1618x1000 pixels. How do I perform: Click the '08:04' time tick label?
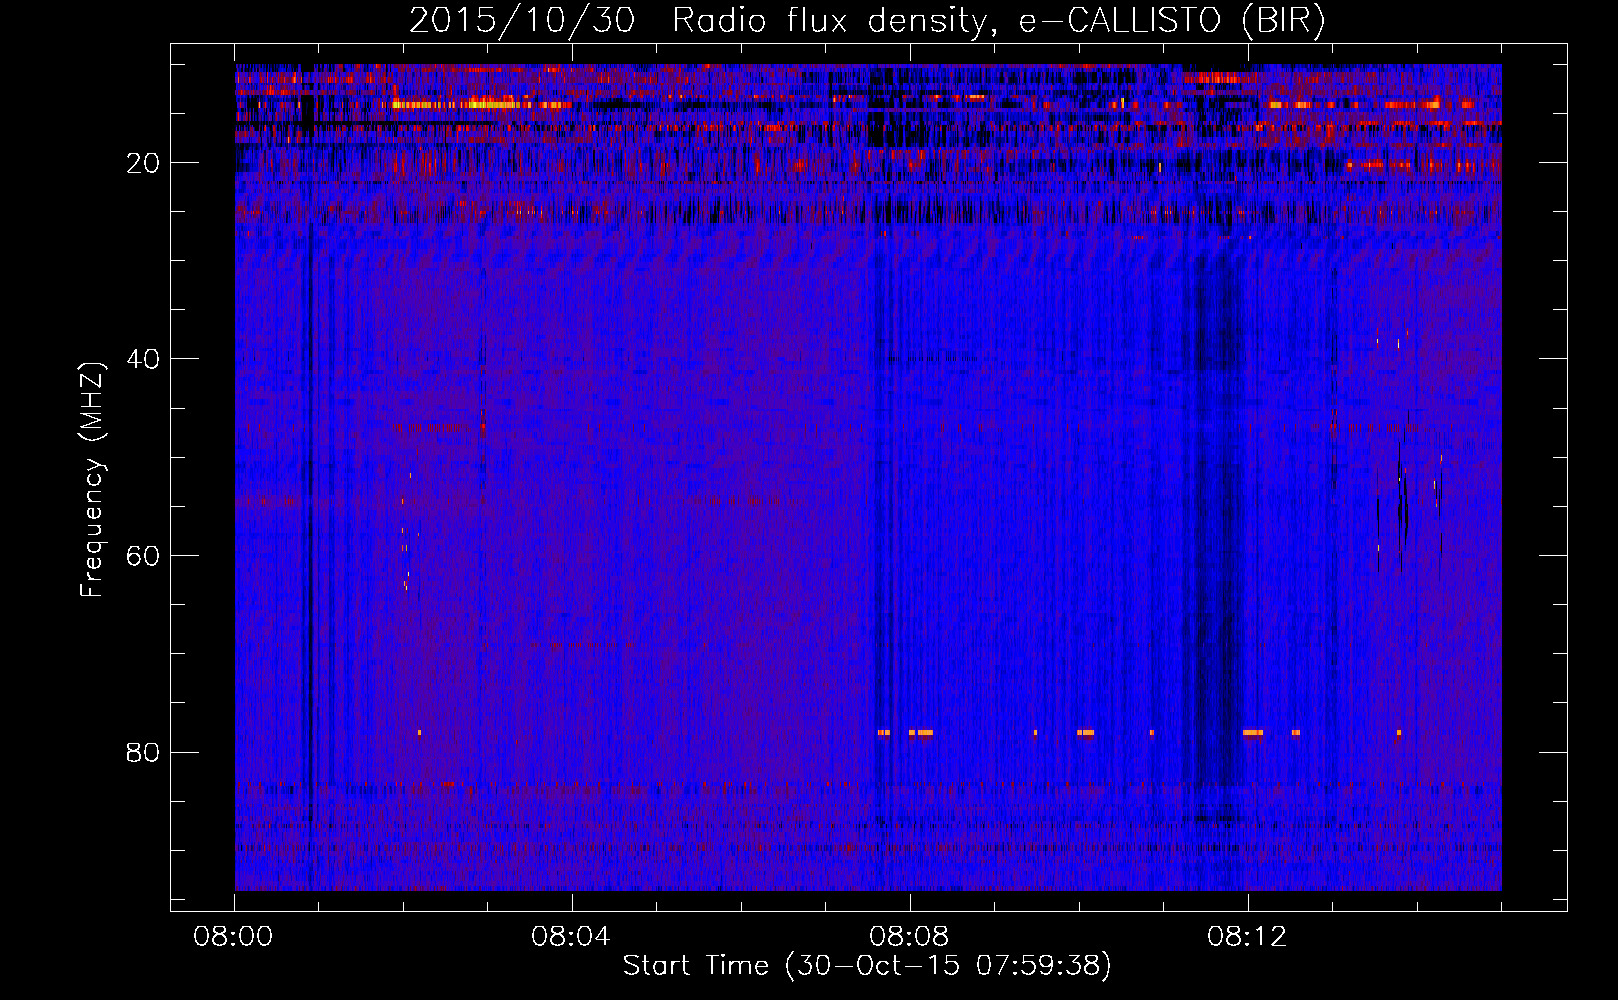pyautogui.click(x=571, y=937)
